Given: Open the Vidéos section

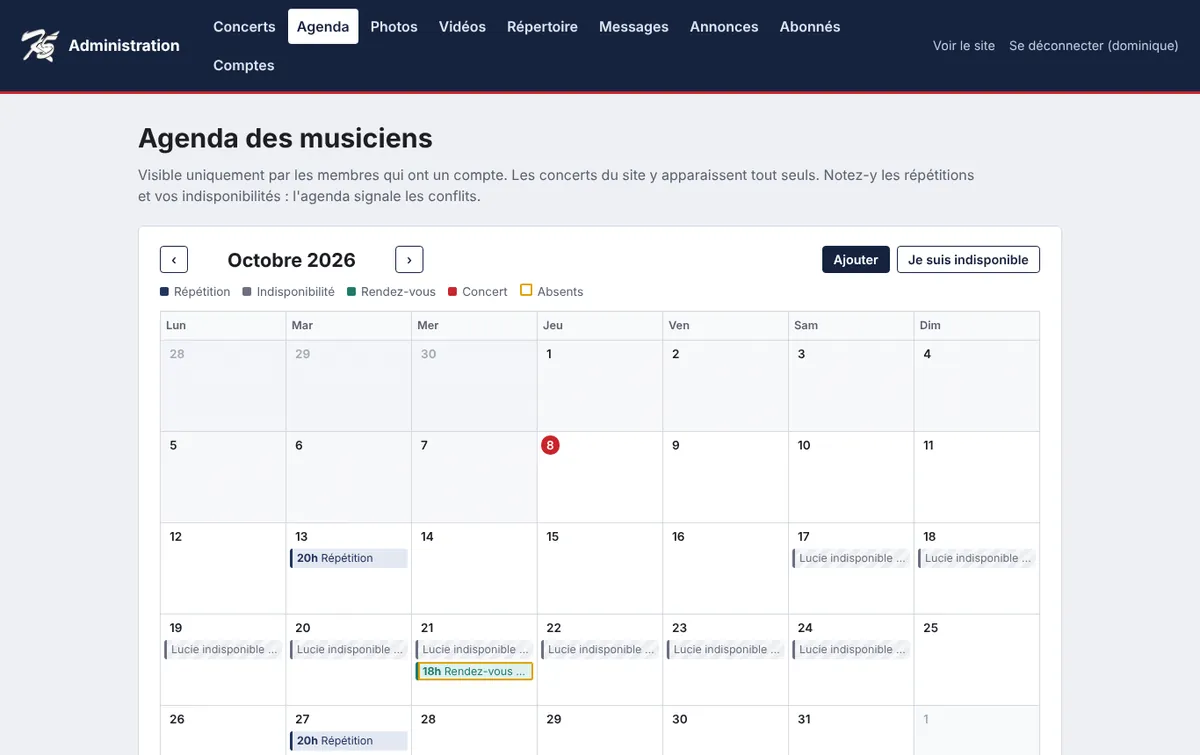Looking at the screenshot, I should [462, 27].
